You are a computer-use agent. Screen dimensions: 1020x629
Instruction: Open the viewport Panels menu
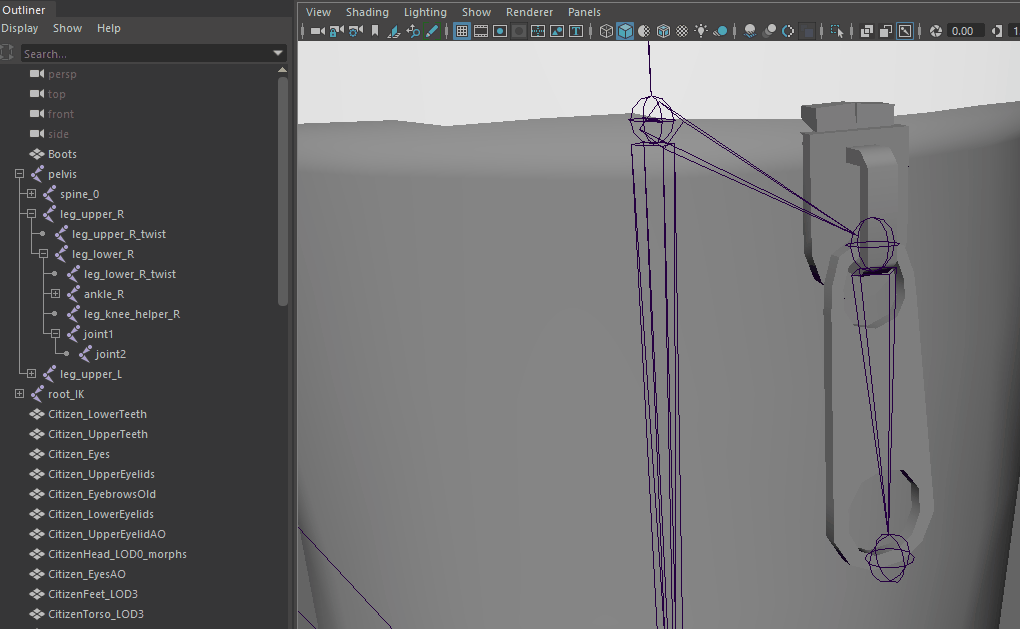tap(584, 12)
